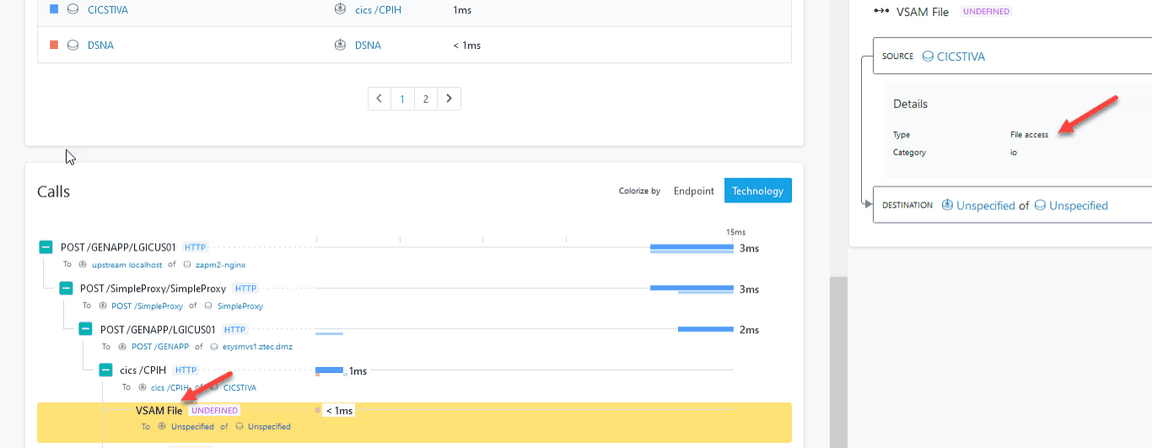Image resolution: width=1152 pixels, height=448 pixels.
Task: Click the service icon beside CICSTIVA in the table
Action: (72, 10)
